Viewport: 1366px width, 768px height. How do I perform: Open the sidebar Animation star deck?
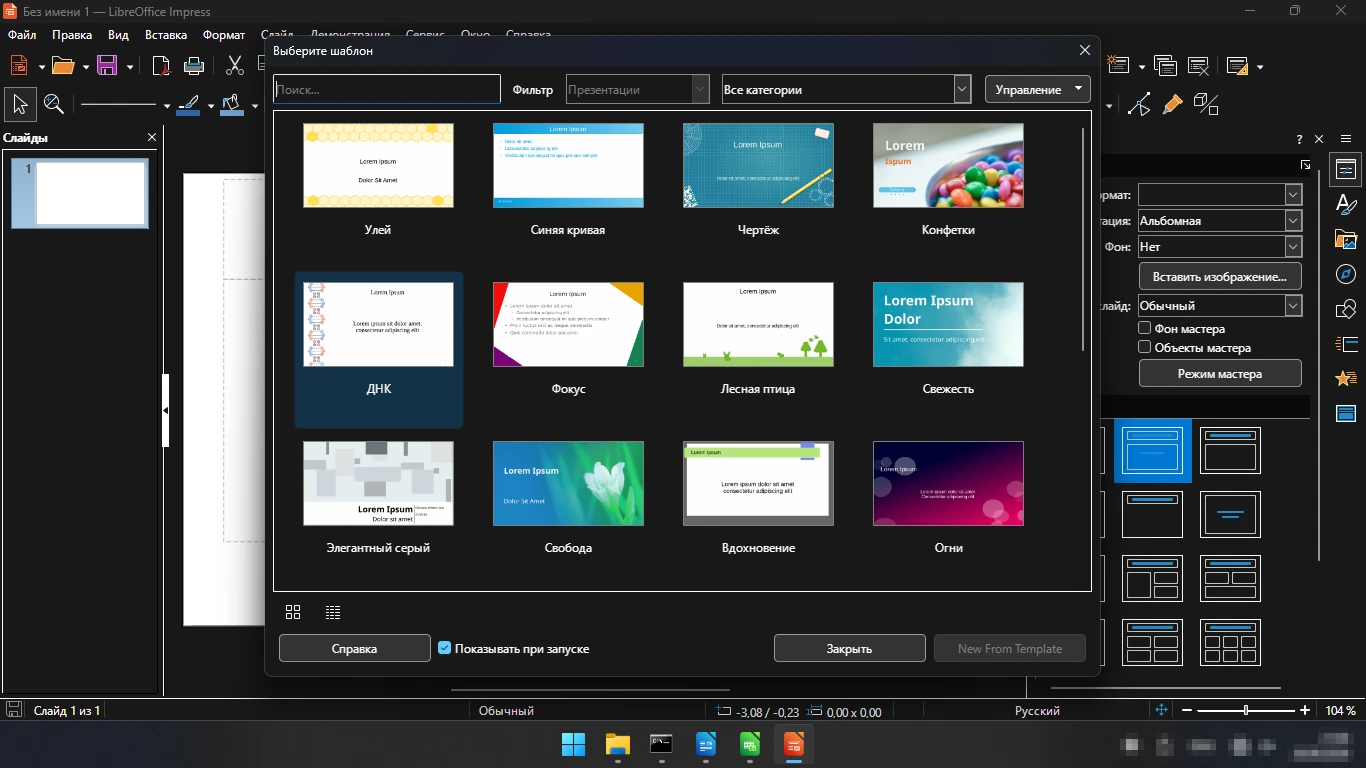click(1346, 378)
